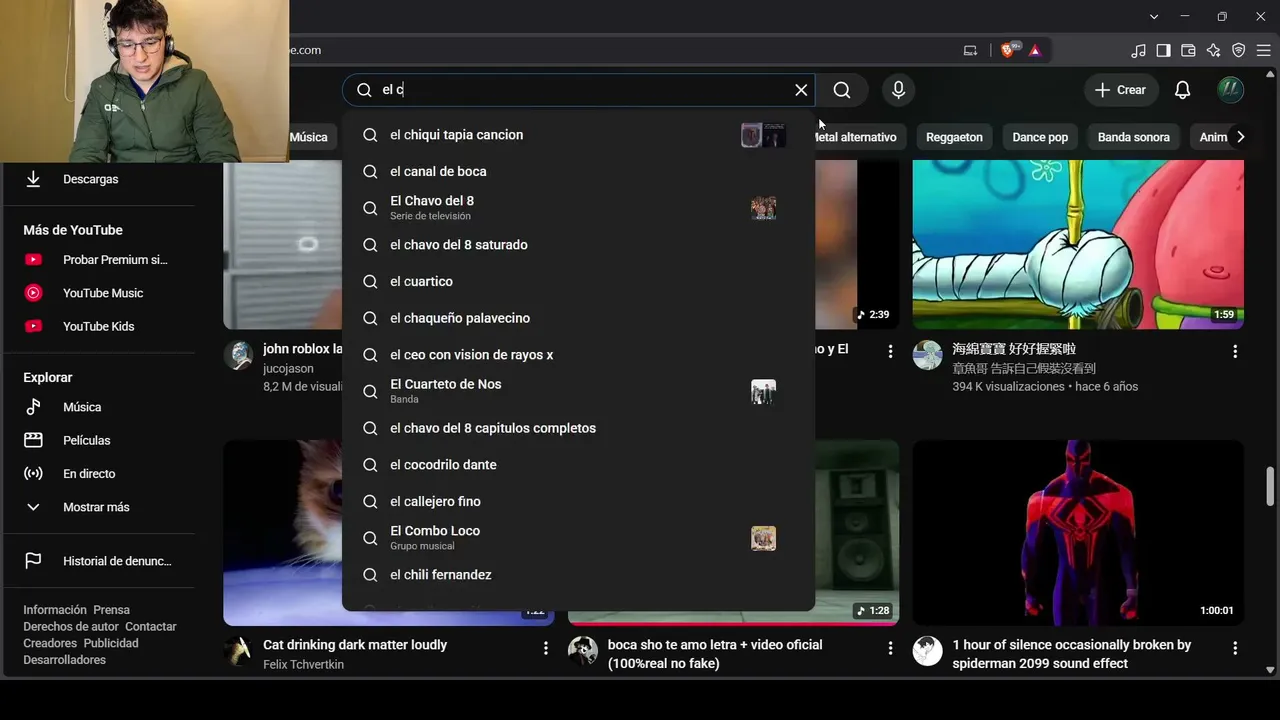The height and width of the screenshot is (720, 1280).
Task: Click the Crear button
Action: [1121, 90]
